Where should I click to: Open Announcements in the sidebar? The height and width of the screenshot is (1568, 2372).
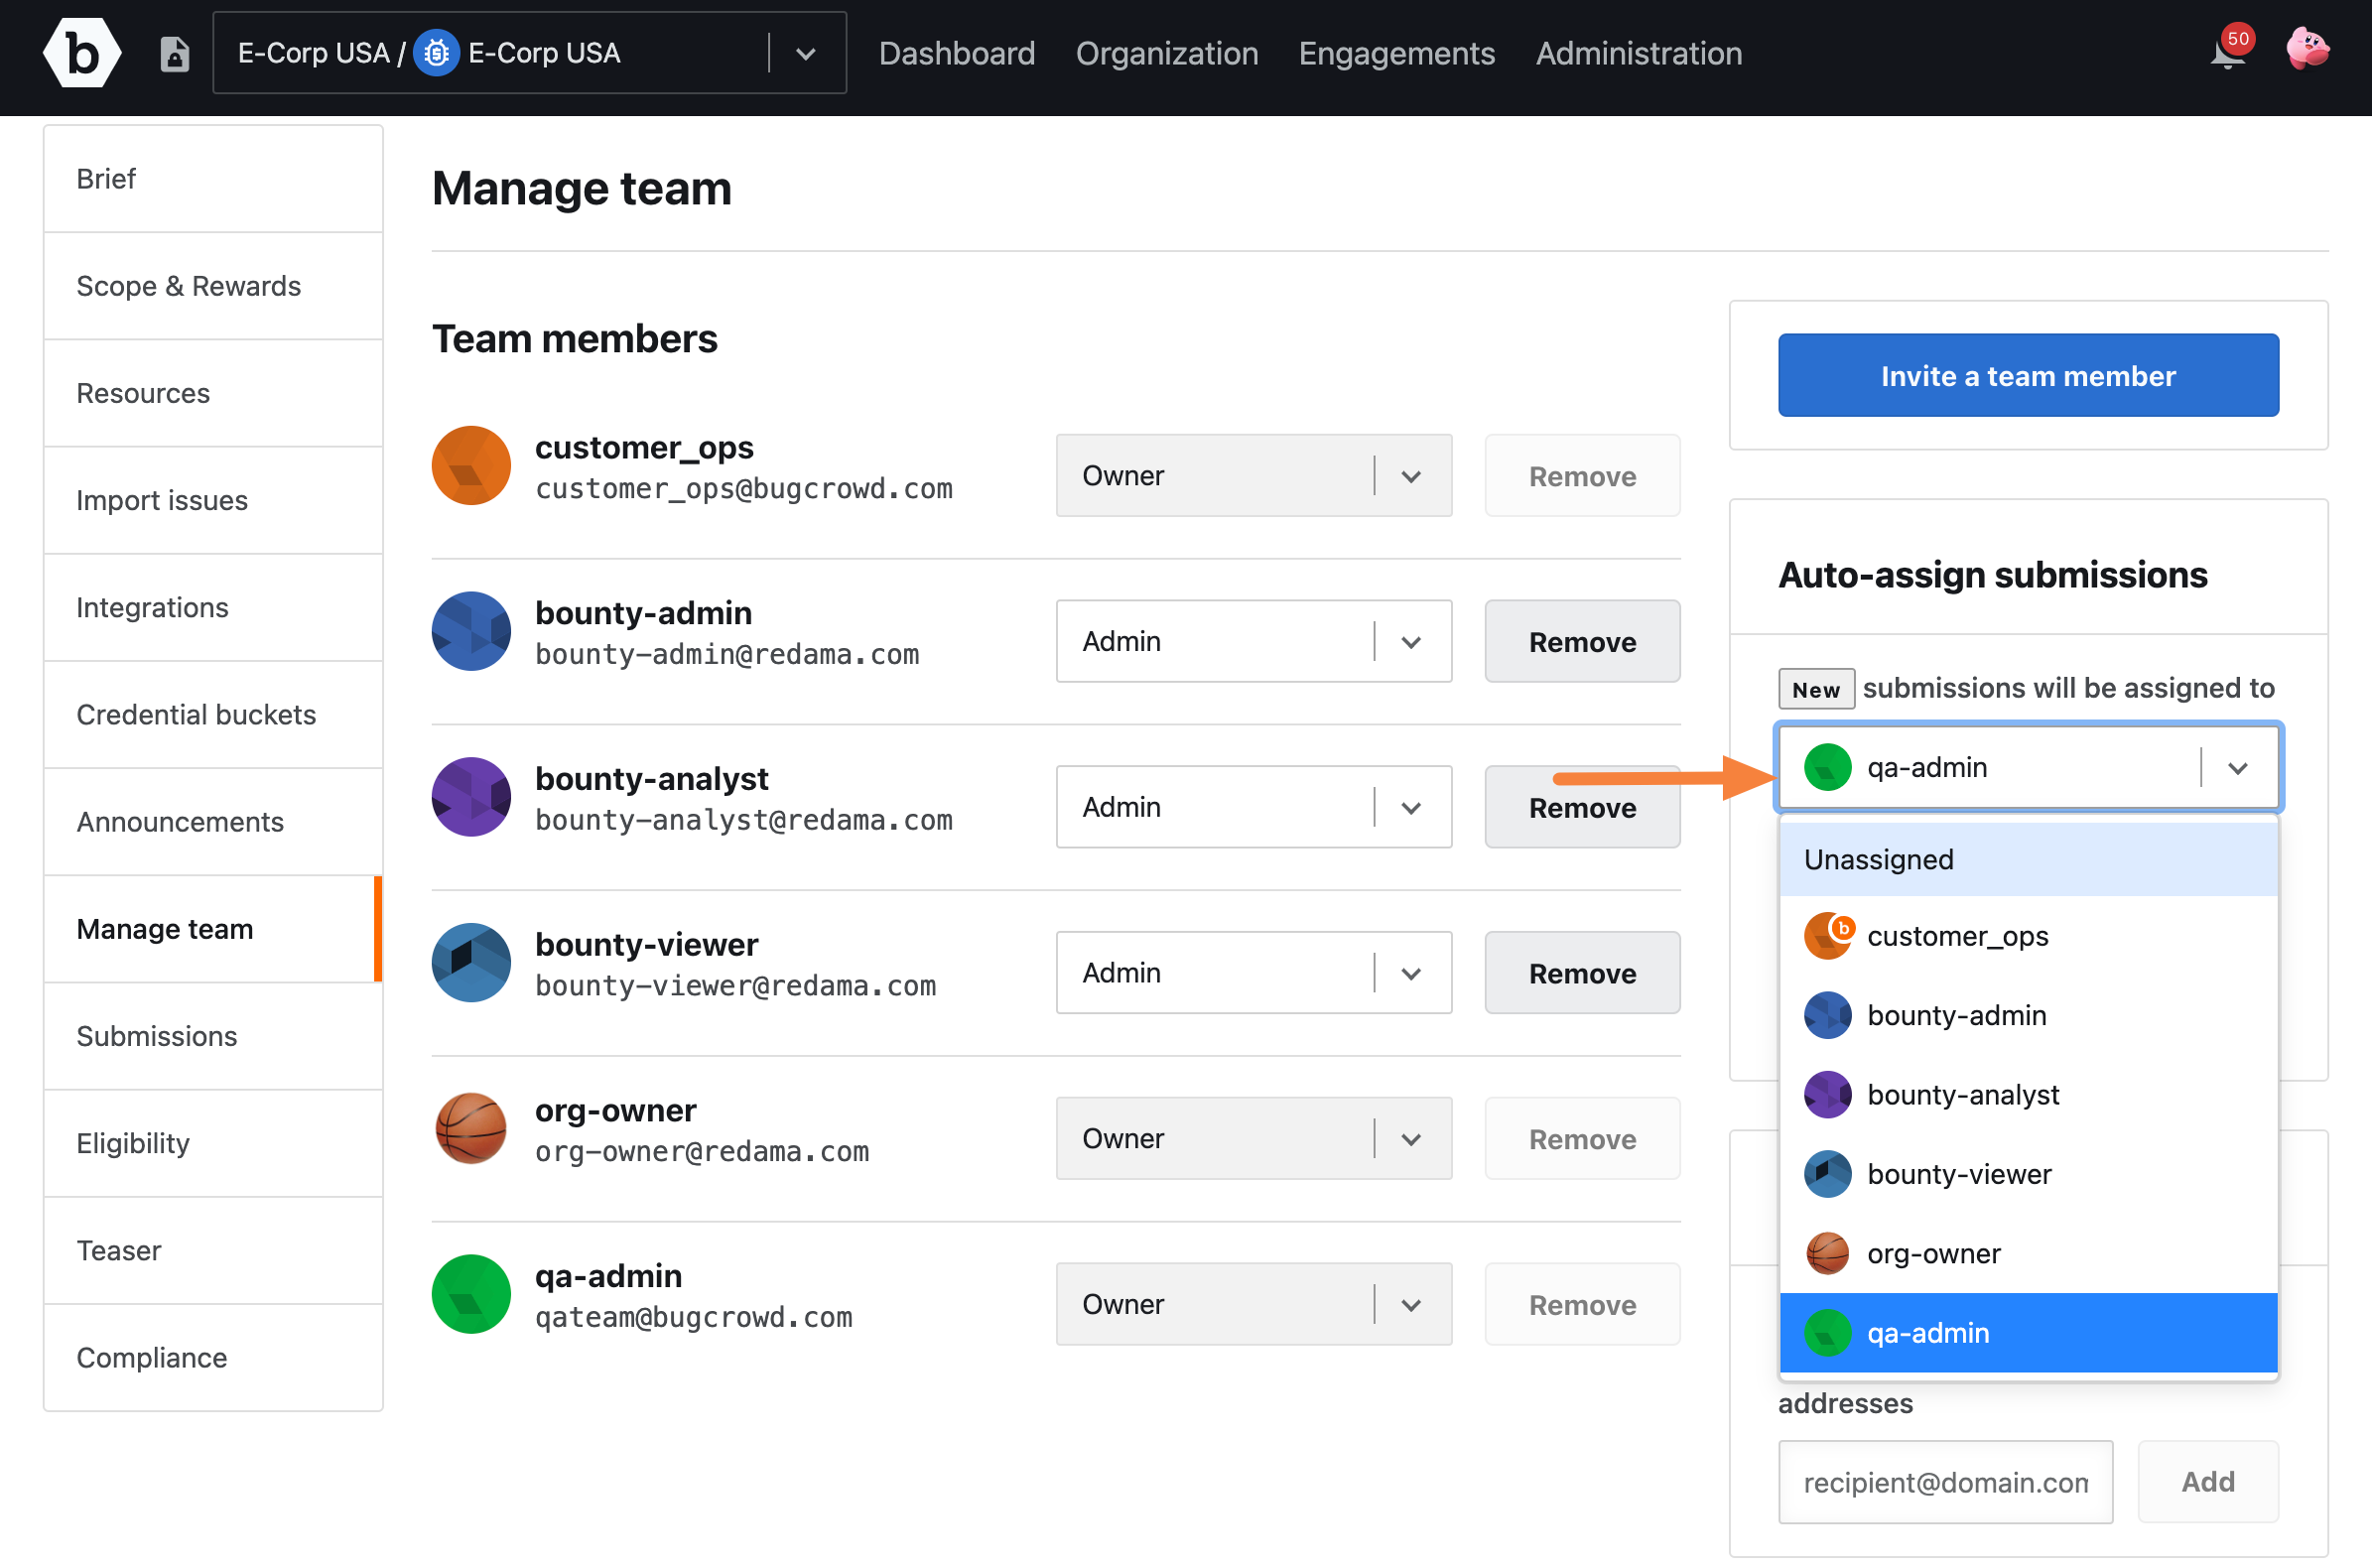213,822
